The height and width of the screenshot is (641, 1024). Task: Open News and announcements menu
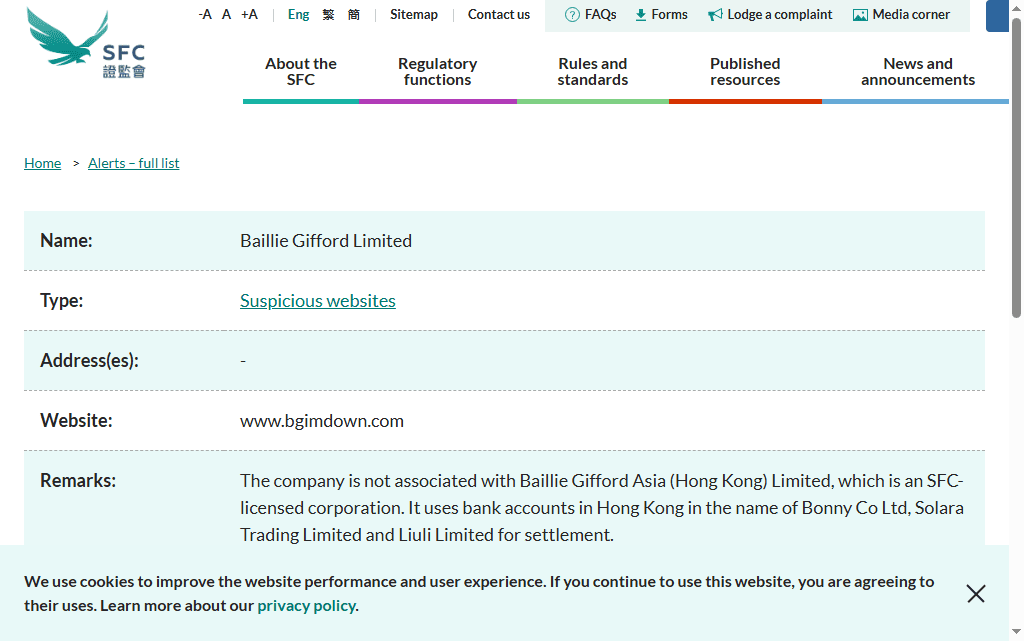[918, 72]
